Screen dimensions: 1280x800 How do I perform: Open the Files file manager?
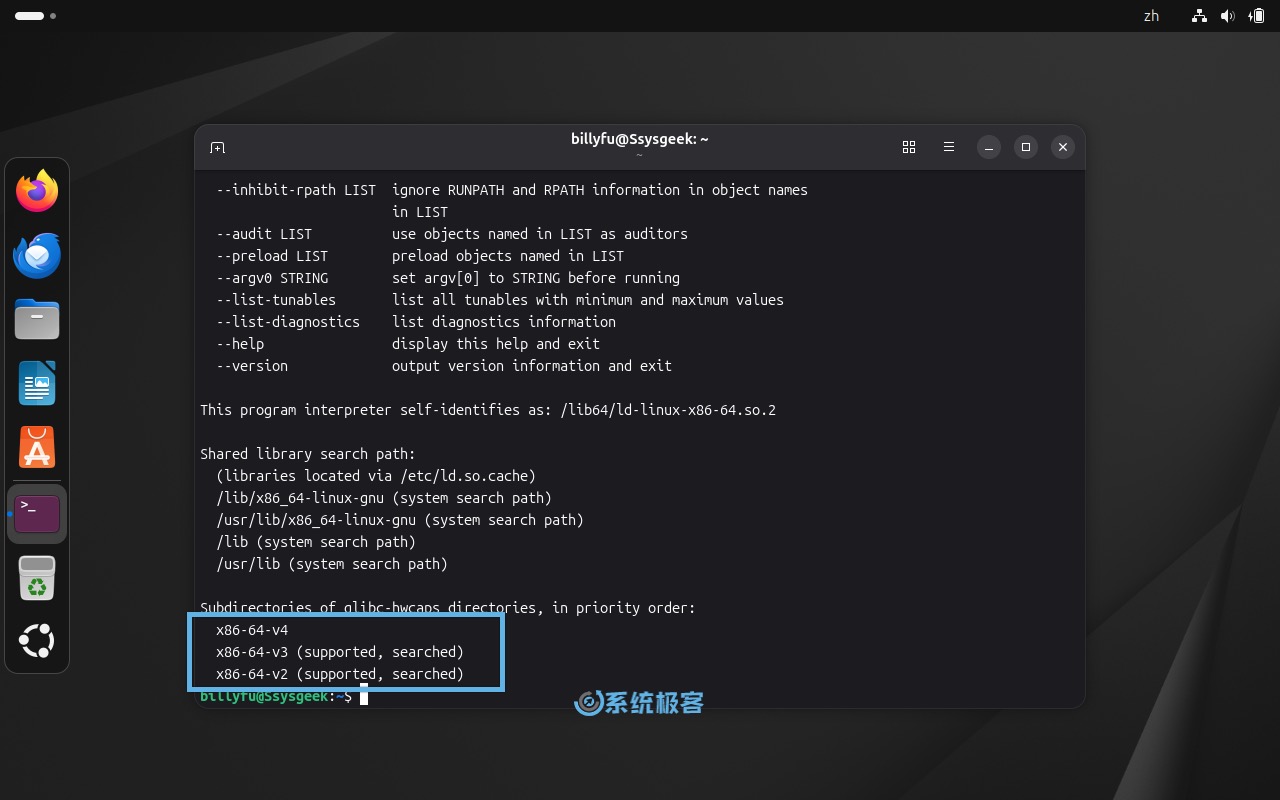(x=37, y=319)
